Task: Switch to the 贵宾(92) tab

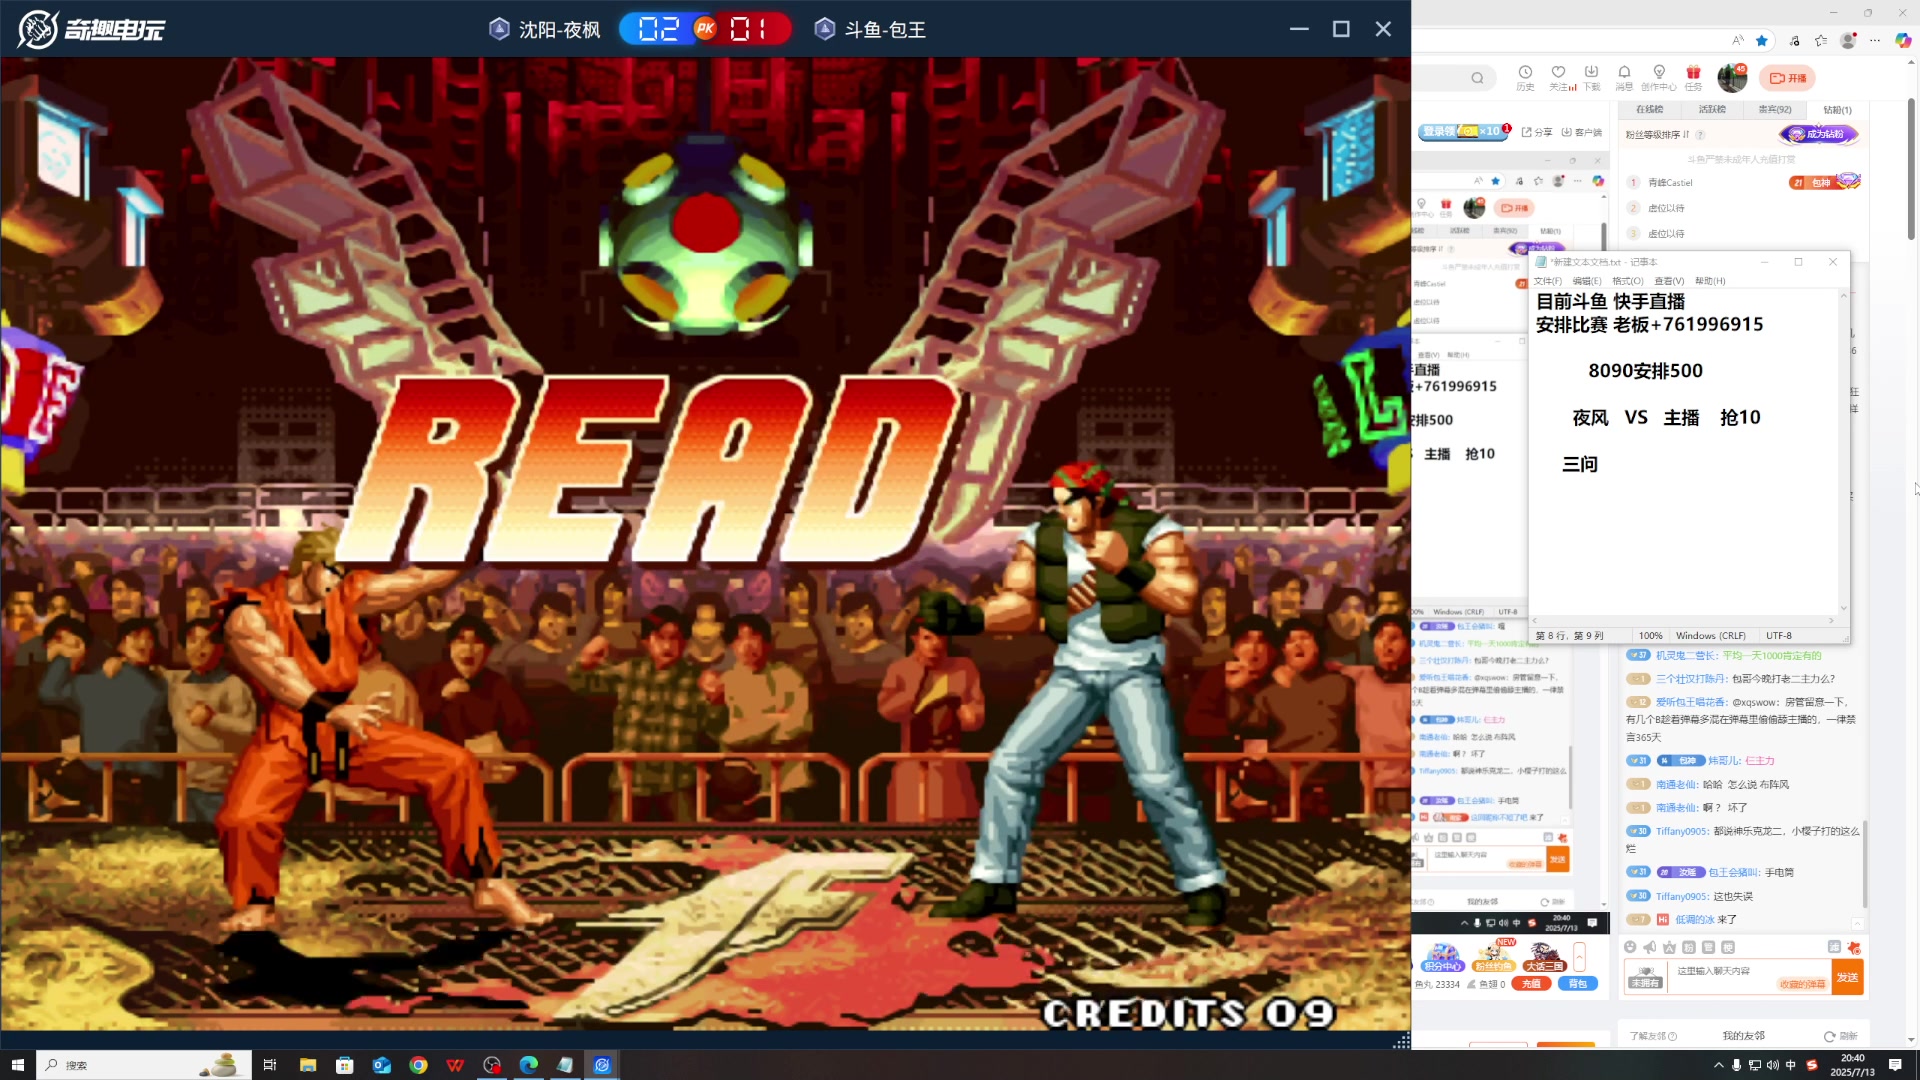Action: tap(1775, 110)
